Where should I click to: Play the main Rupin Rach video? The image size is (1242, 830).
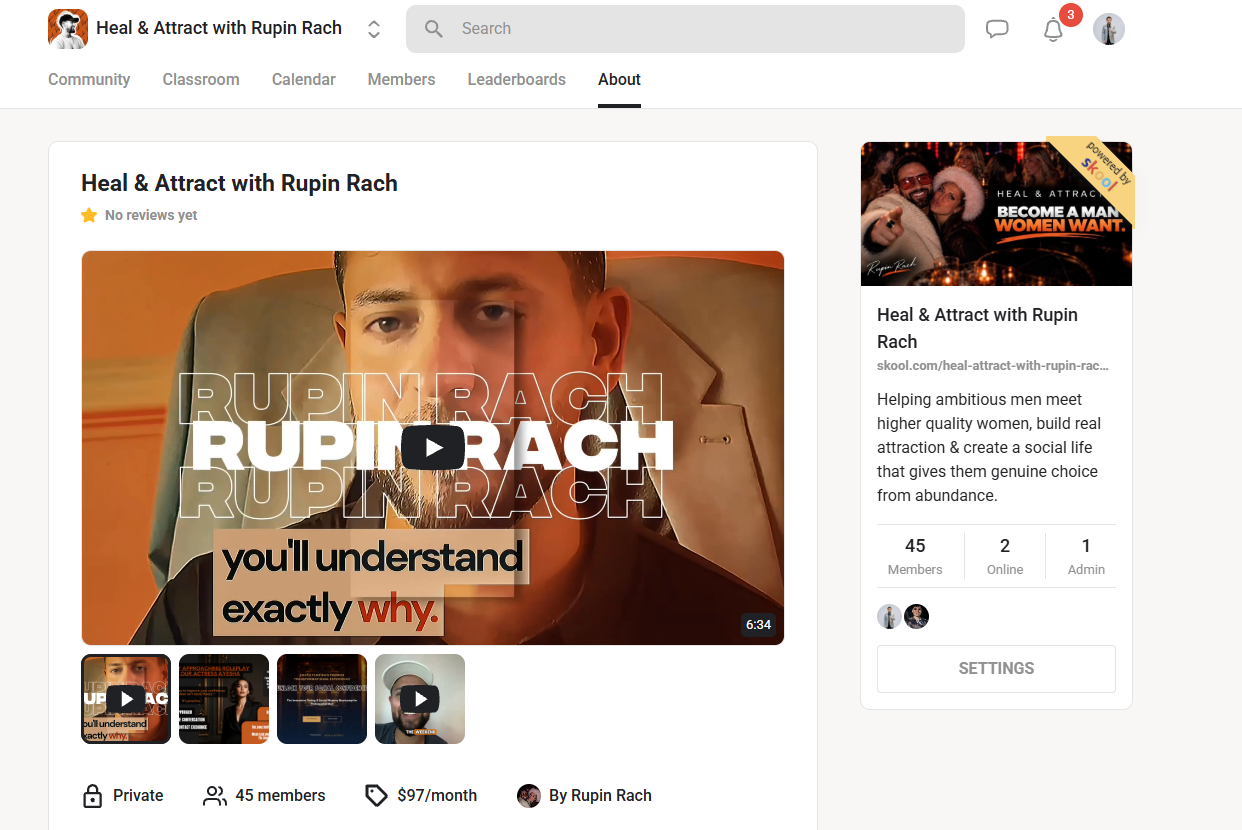pyautogui.click(x=433, y=447)
